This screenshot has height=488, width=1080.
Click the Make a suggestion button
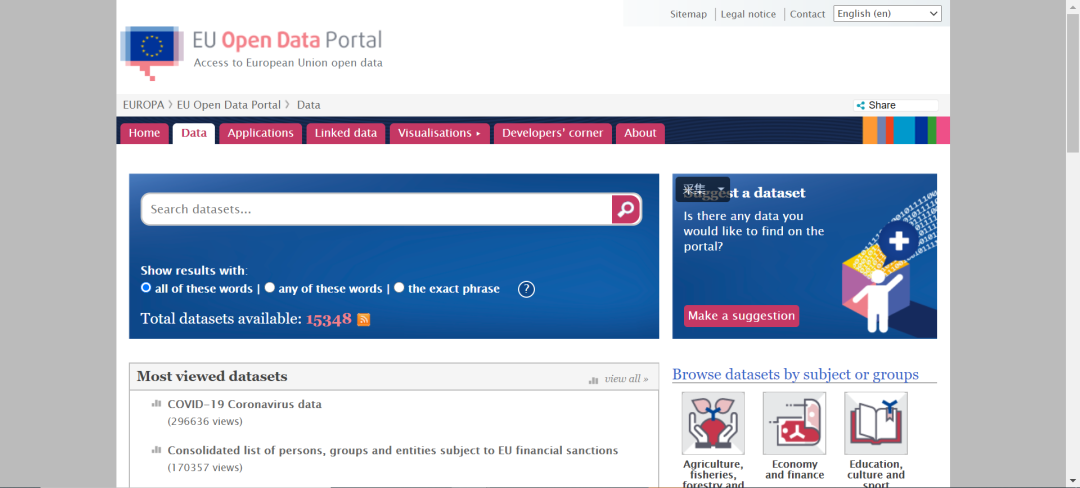coord(742,316)
